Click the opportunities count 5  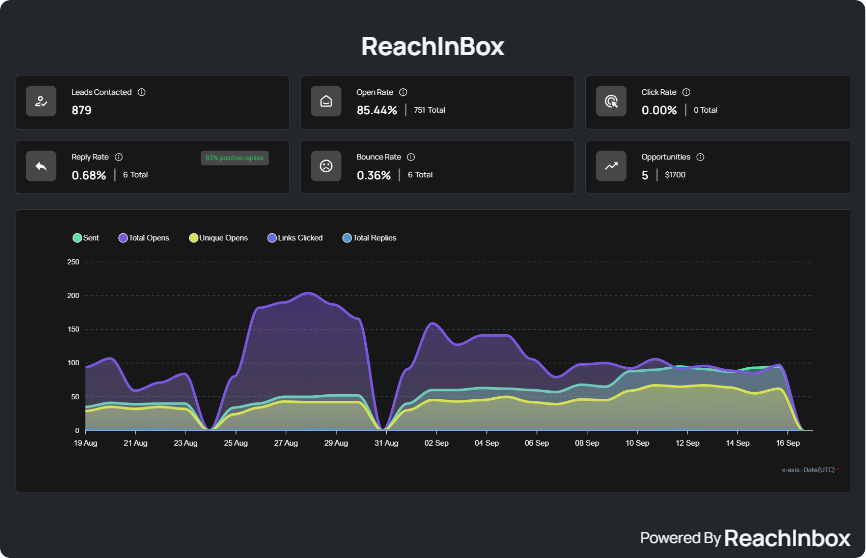pos(645,175)
